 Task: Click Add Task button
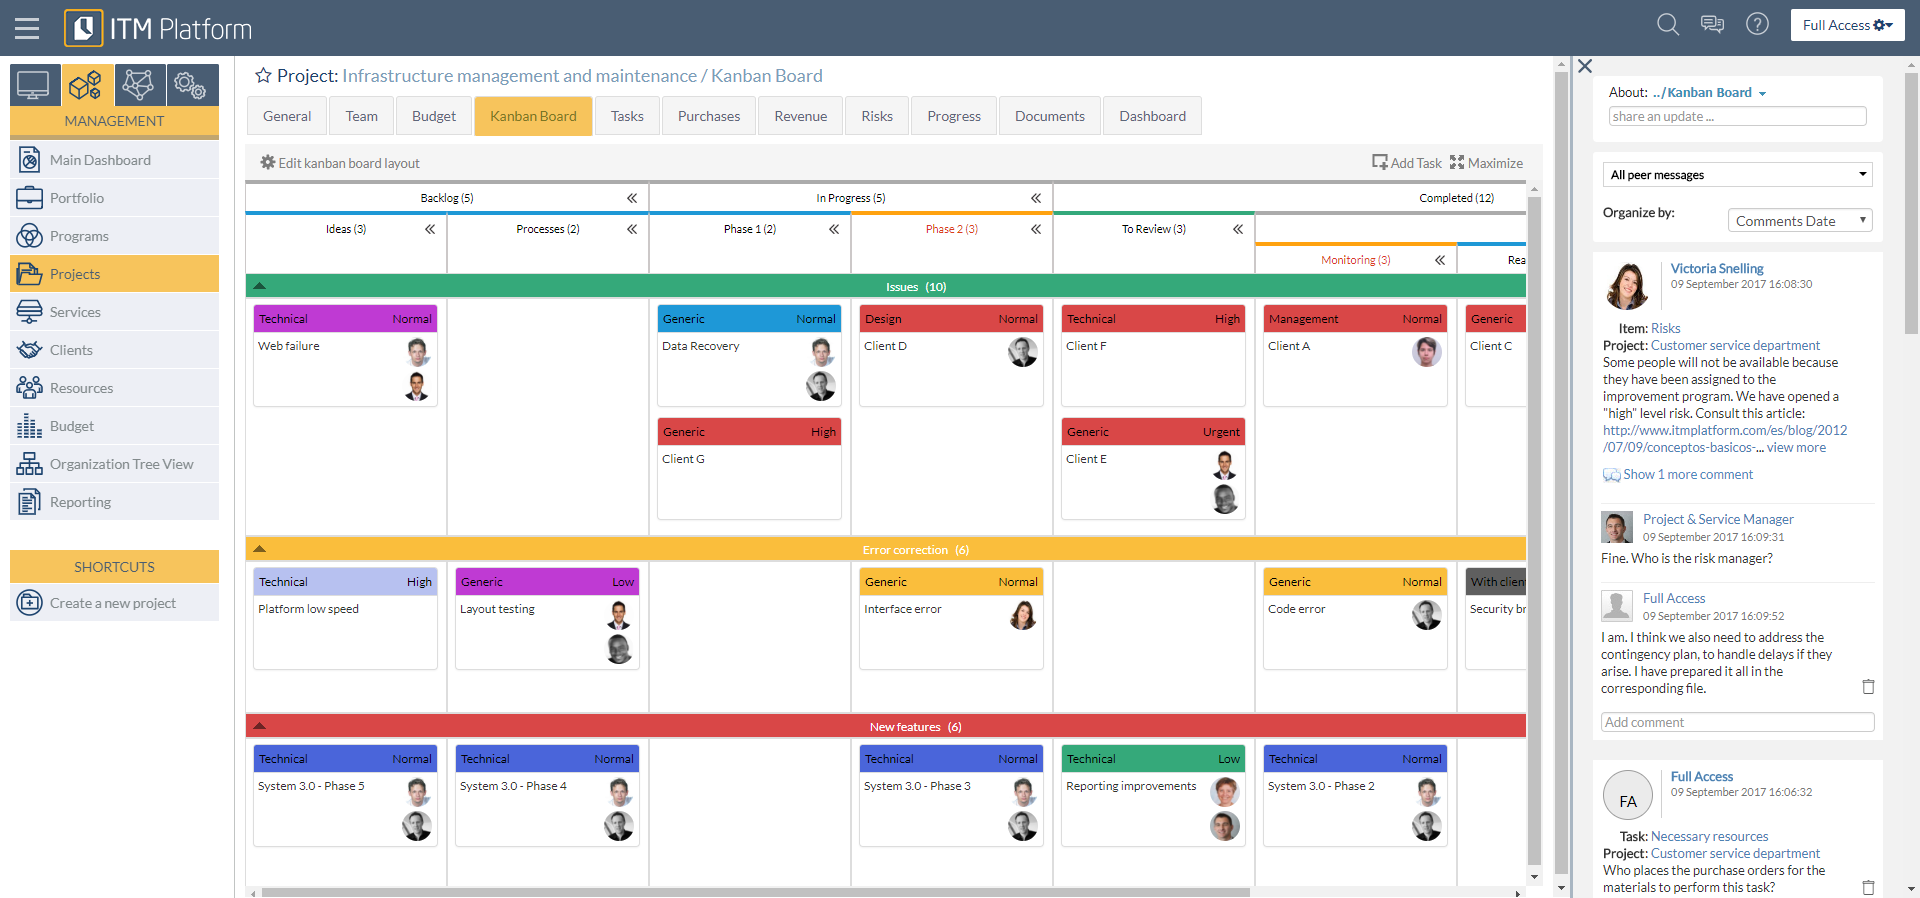tap(1407, 163)
